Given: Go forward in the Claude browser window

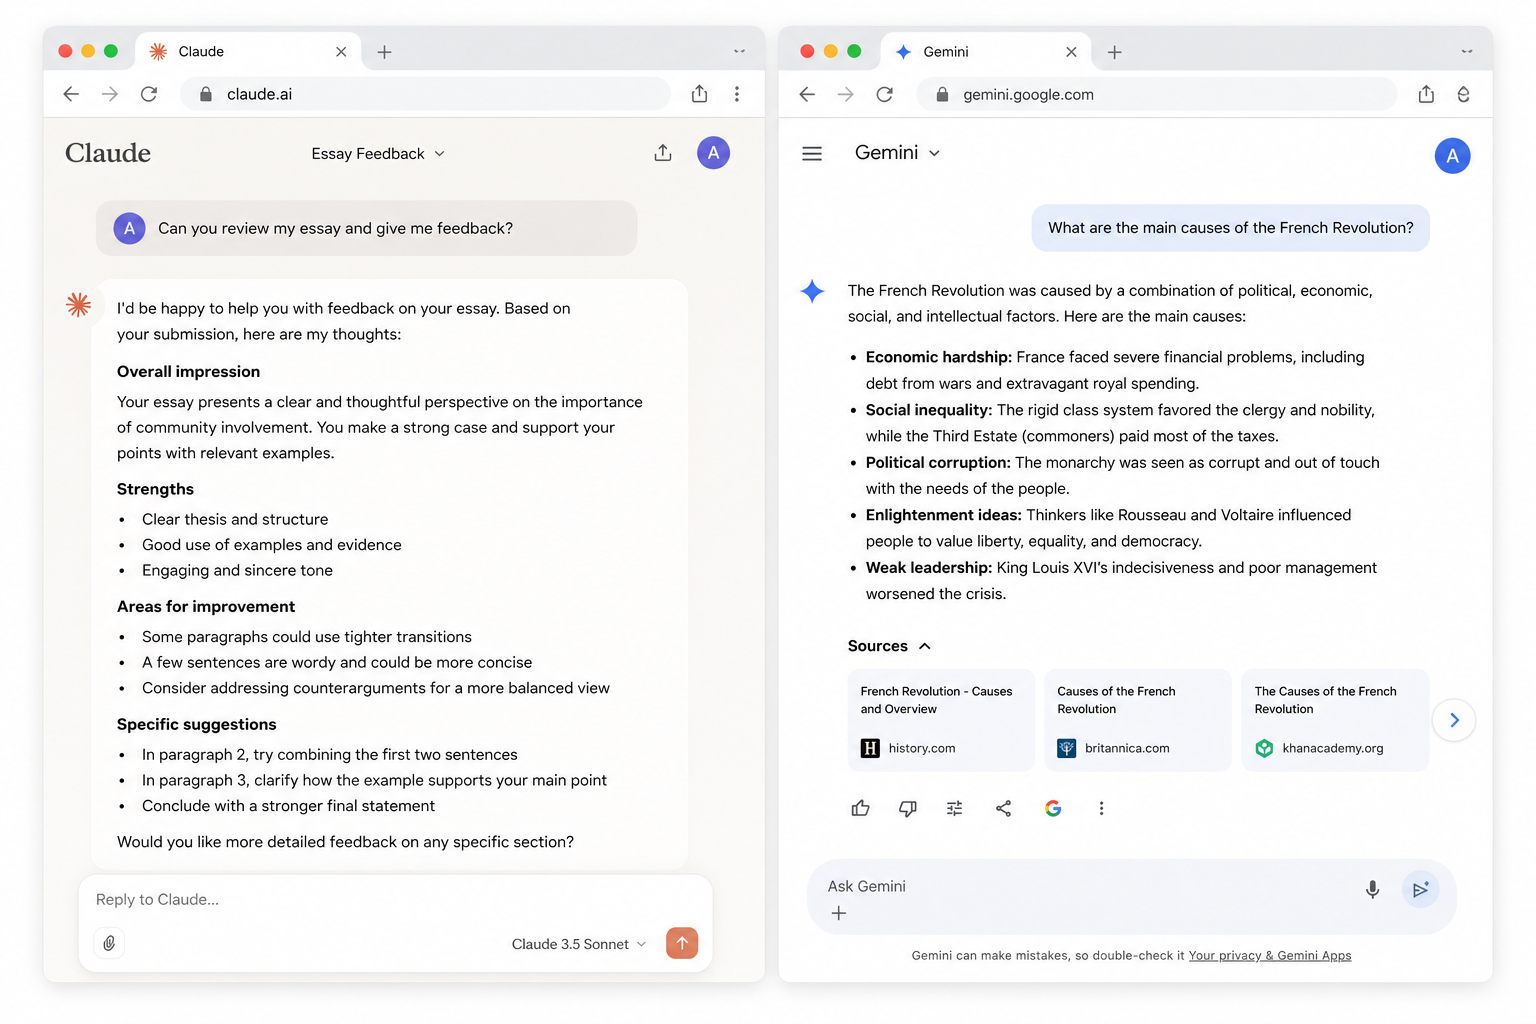Looking at the screenshot, I should 110,94.
